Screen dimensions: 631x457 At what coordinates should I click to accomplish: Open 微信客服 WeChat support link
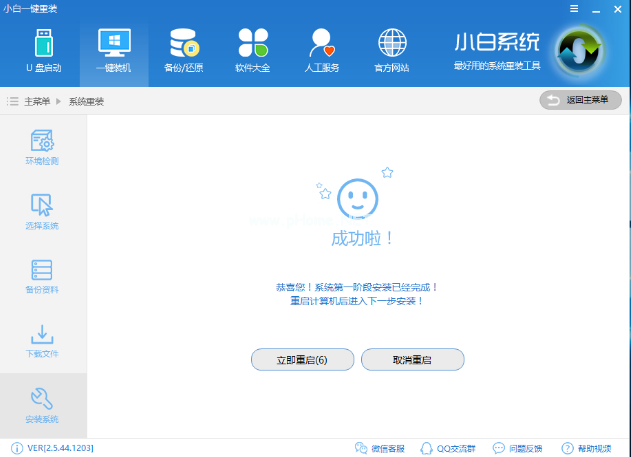tap(379, 448)
